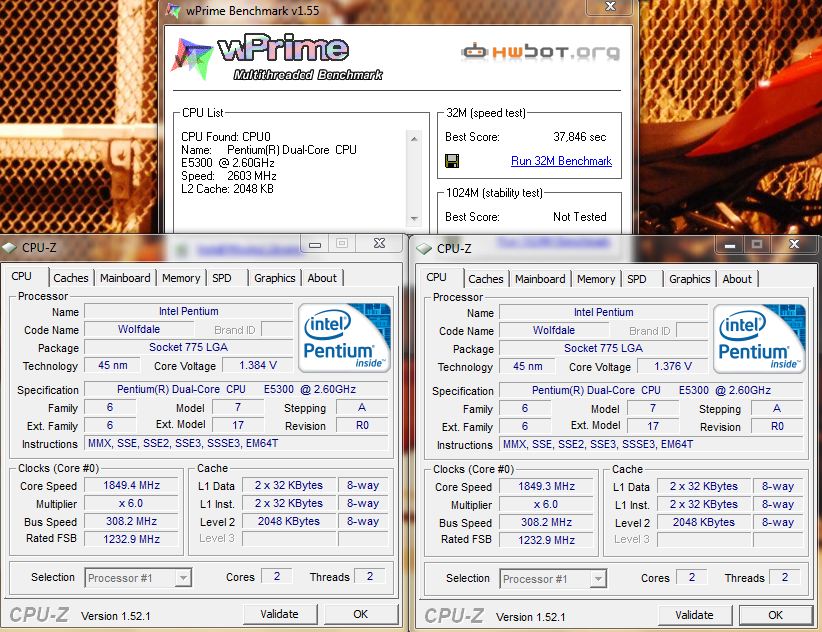
Task: Click Intel Pentium logo in left CPU-Z window
Action: tap(344, 338)
